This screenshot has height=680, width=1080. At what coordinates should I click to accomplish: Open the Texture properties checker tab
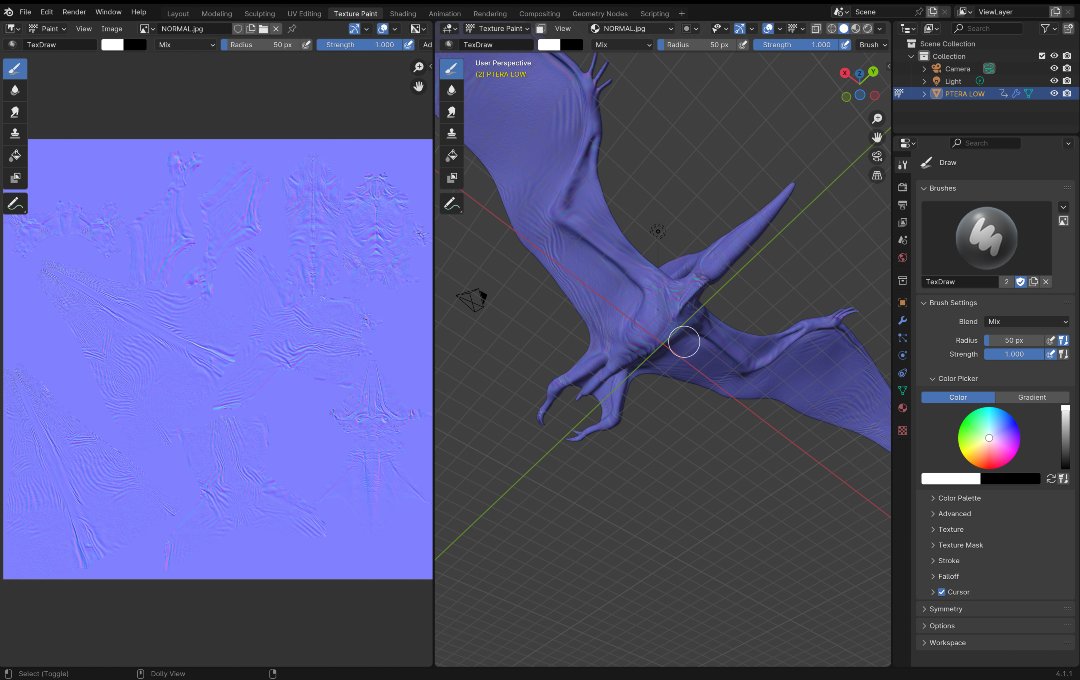coord(902,431)
